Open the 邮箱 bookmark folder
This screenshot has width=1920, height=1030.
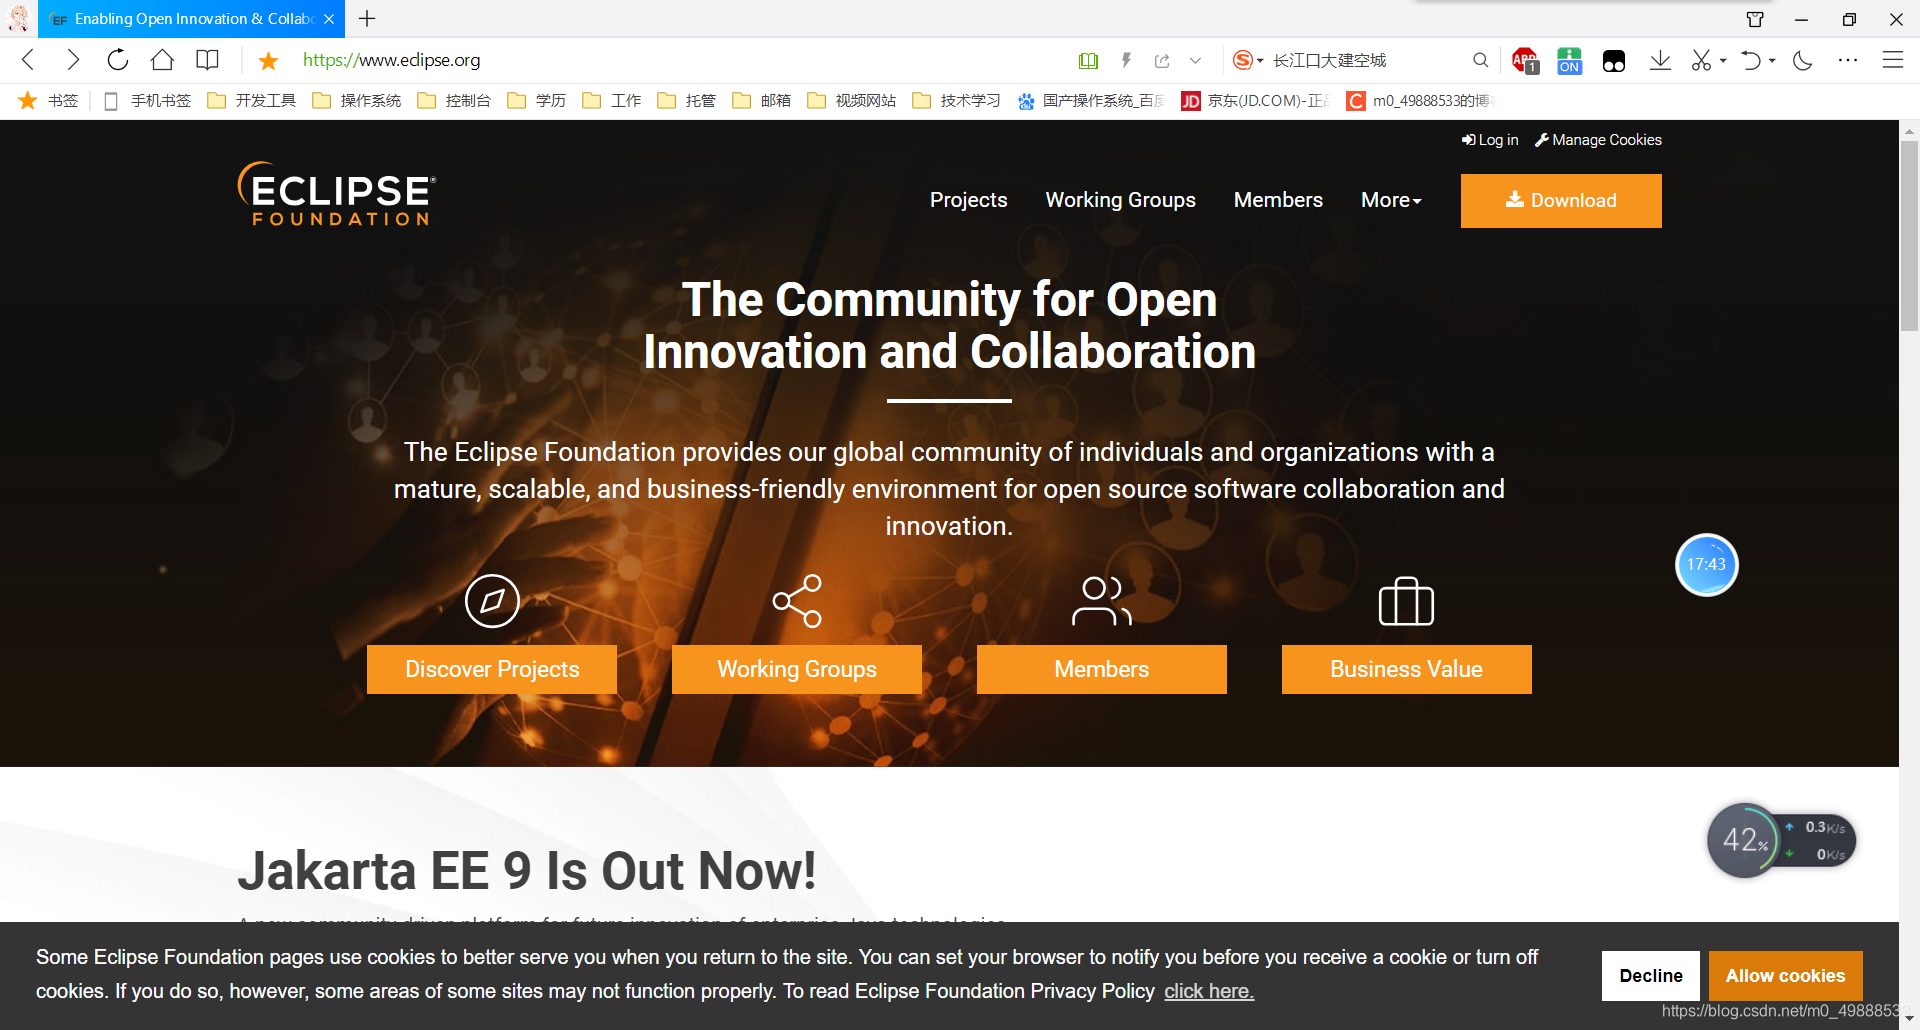coord(762,101)
